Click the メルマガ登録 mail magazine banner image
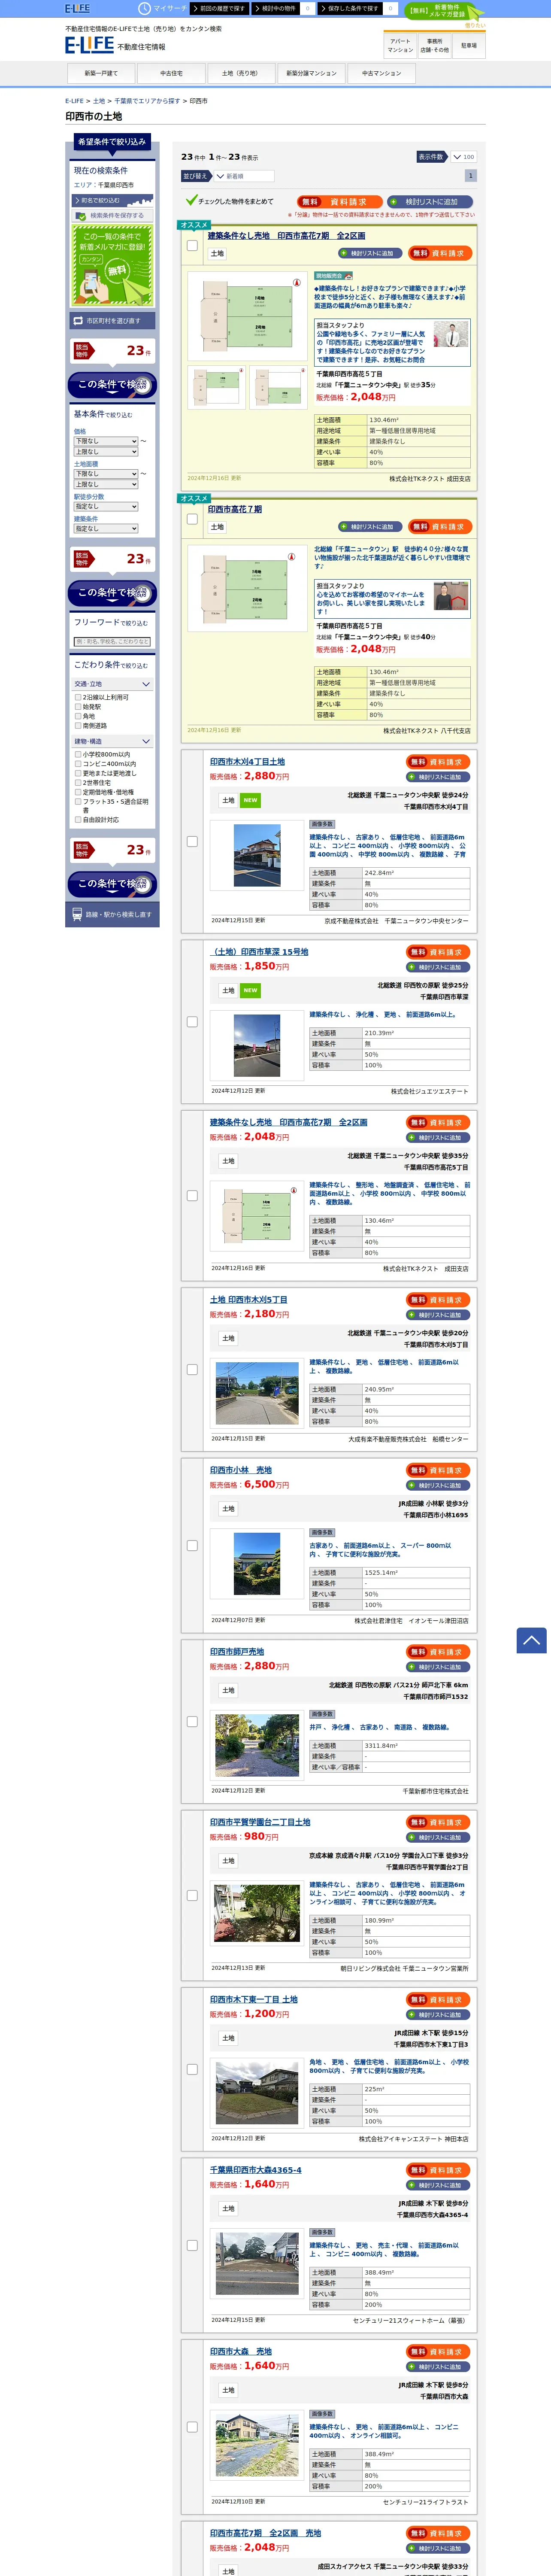Viewport: 551px width, 2576px height. click(111, 264)
